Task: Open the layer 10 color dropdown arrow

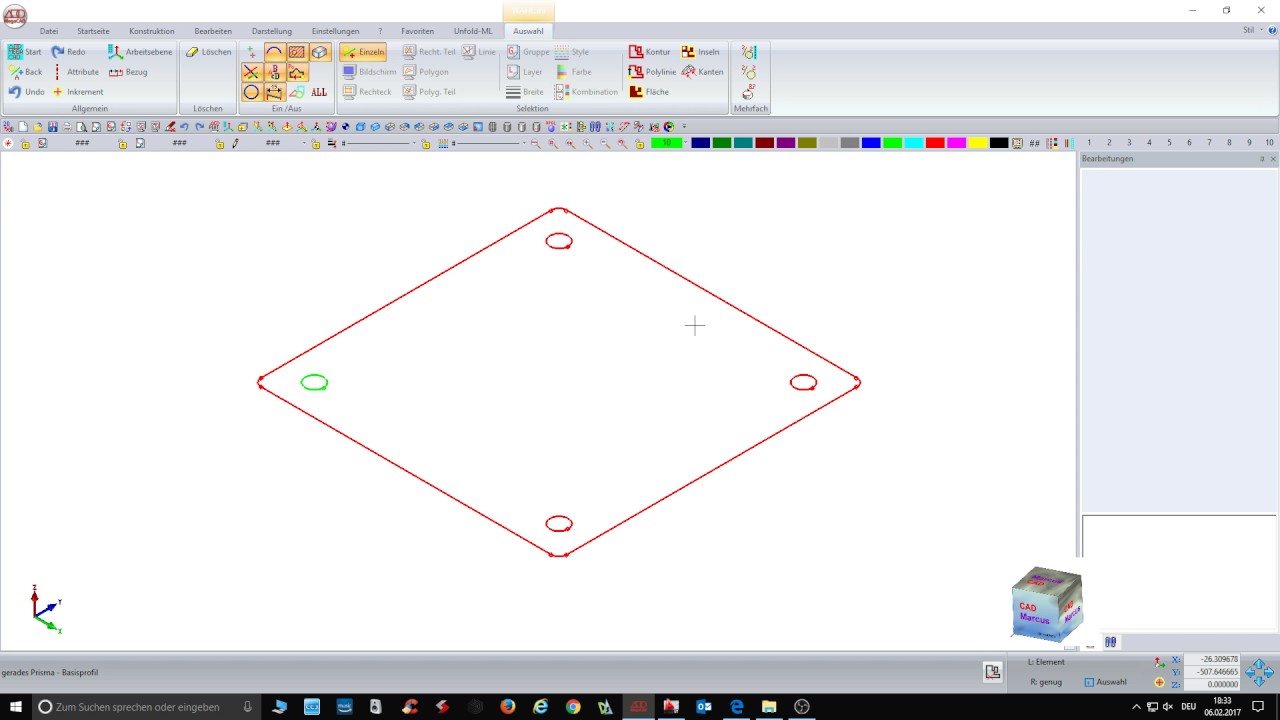Action: pyautogui.click(x=686, y=143)
